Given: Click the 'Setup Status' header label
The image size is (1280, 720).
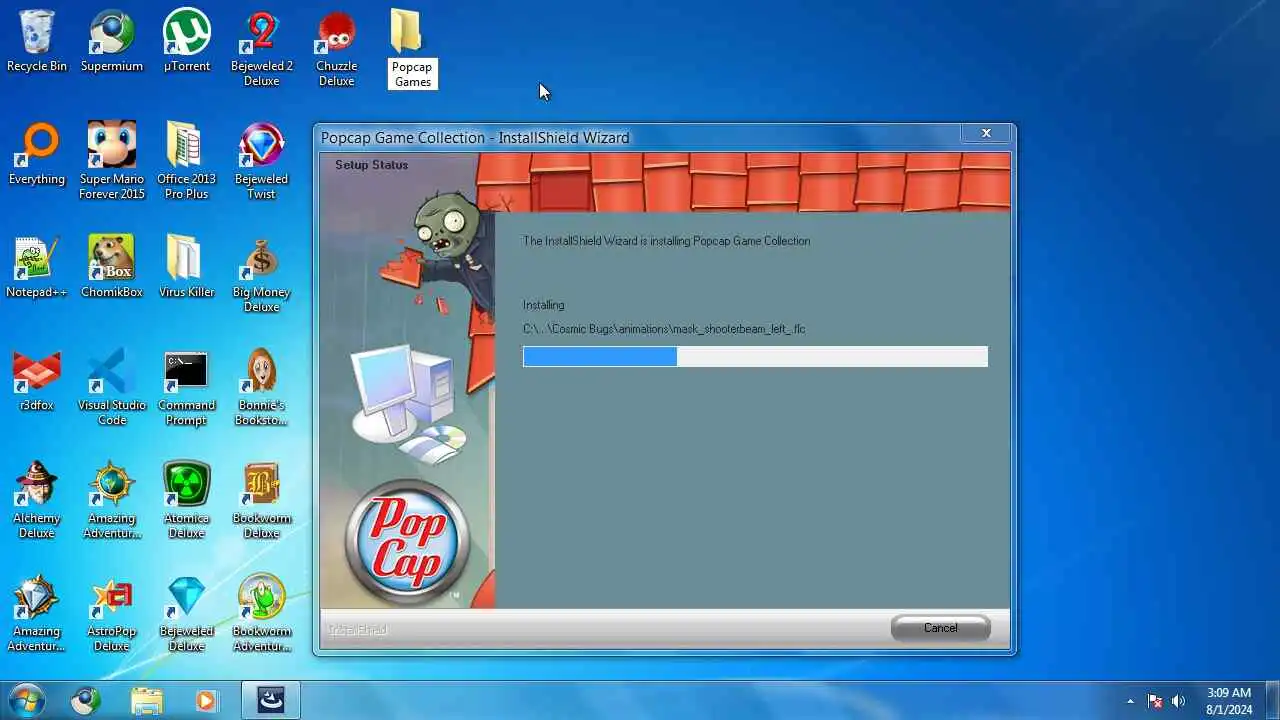Looking at the screenshot, I should pyautogui.click(x=371, y=165).
